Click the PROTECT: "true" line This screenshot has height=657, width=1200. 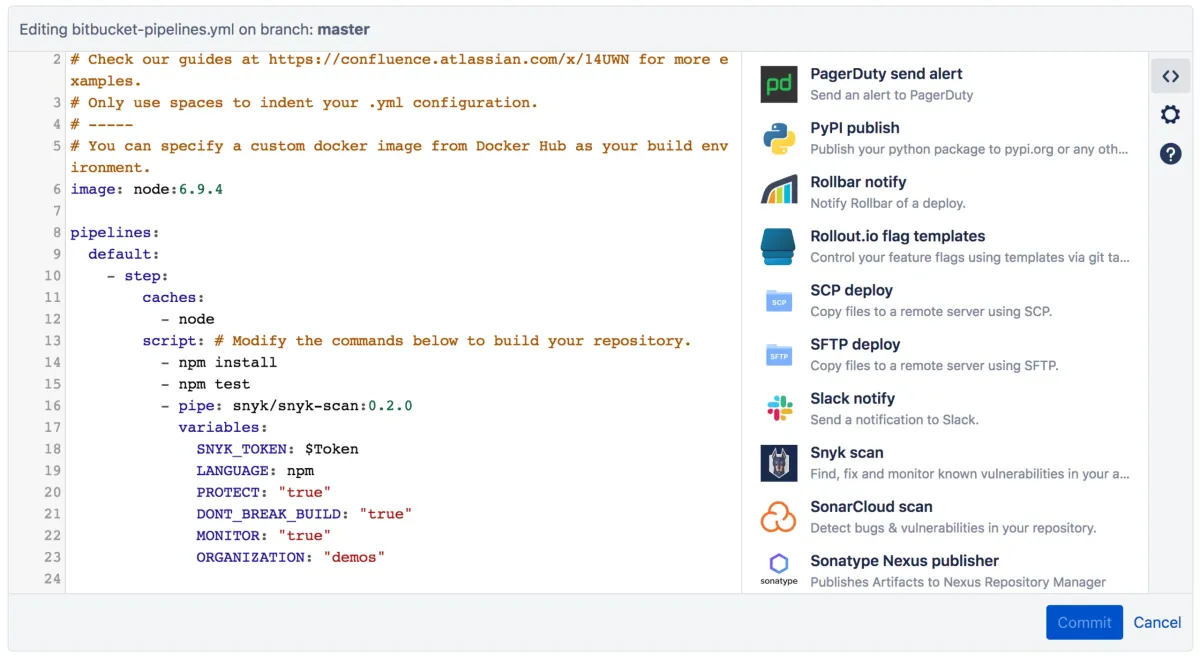click(x=264, y=492)
